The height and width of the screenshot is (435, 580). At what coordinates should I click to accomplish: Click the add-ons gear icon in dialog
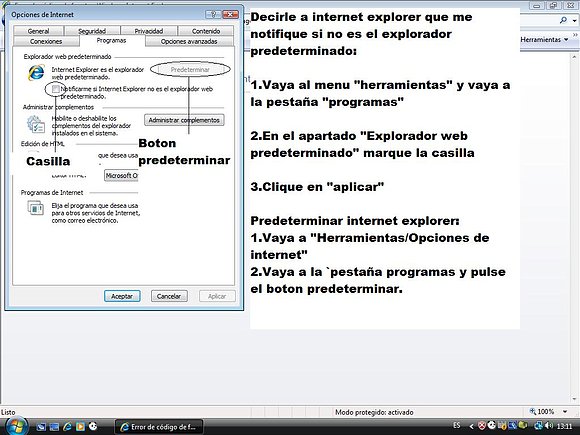(x=36, y=124)
